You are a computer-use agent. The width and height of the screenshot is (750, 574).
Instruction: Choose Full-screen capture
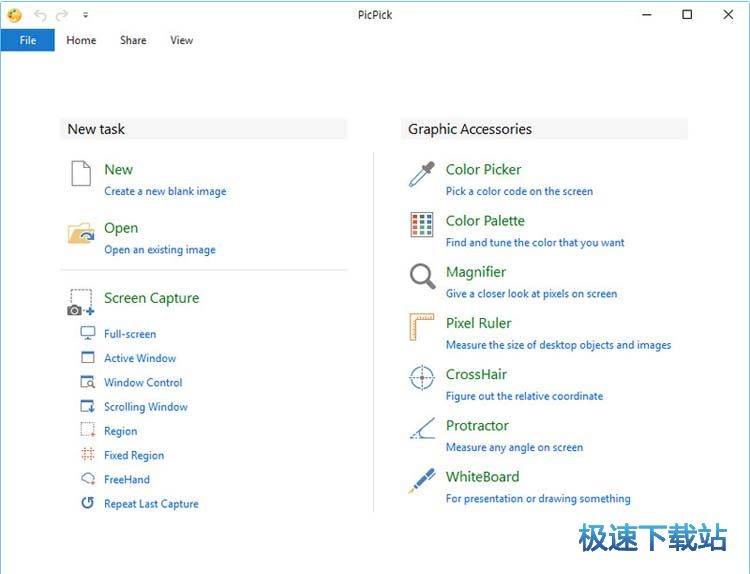tap(130, 334)
